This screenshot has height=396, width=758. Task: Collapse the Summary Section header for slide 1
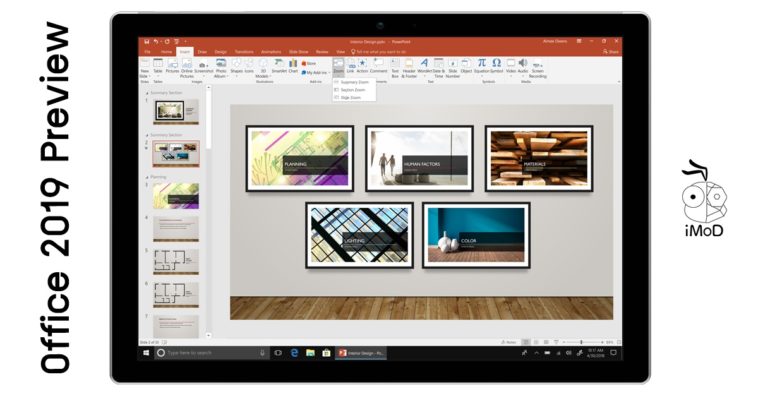[147, 93]
